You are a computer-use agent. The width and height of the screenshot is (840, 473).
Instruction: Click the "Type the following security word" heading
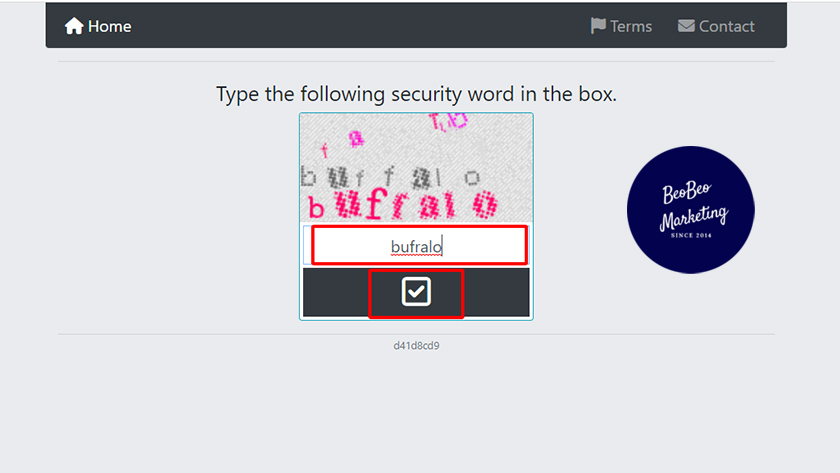(x=416, y=95)
